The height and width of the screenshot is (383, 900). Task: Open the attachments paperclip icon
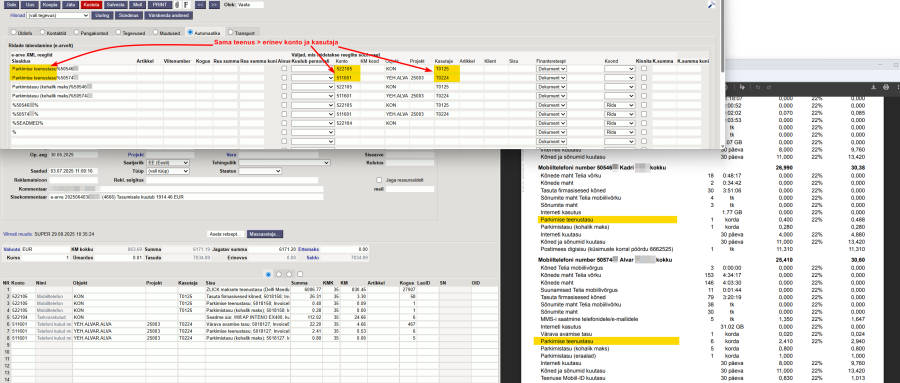coord(177,5)
